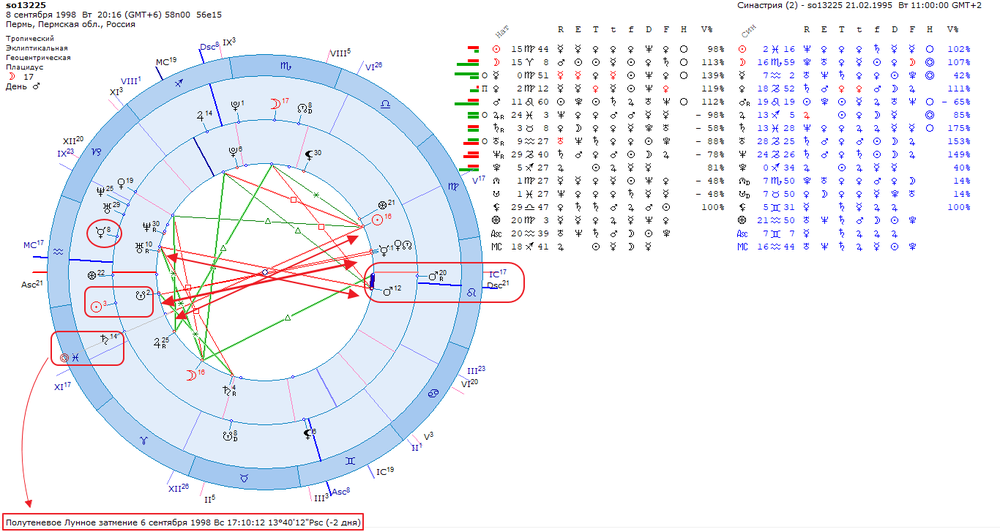Click the lunar eclipse symbol beside Pisces glyph
Image resolution: width=1000 pixels, height=532 pixels.
tap(64, 358)
